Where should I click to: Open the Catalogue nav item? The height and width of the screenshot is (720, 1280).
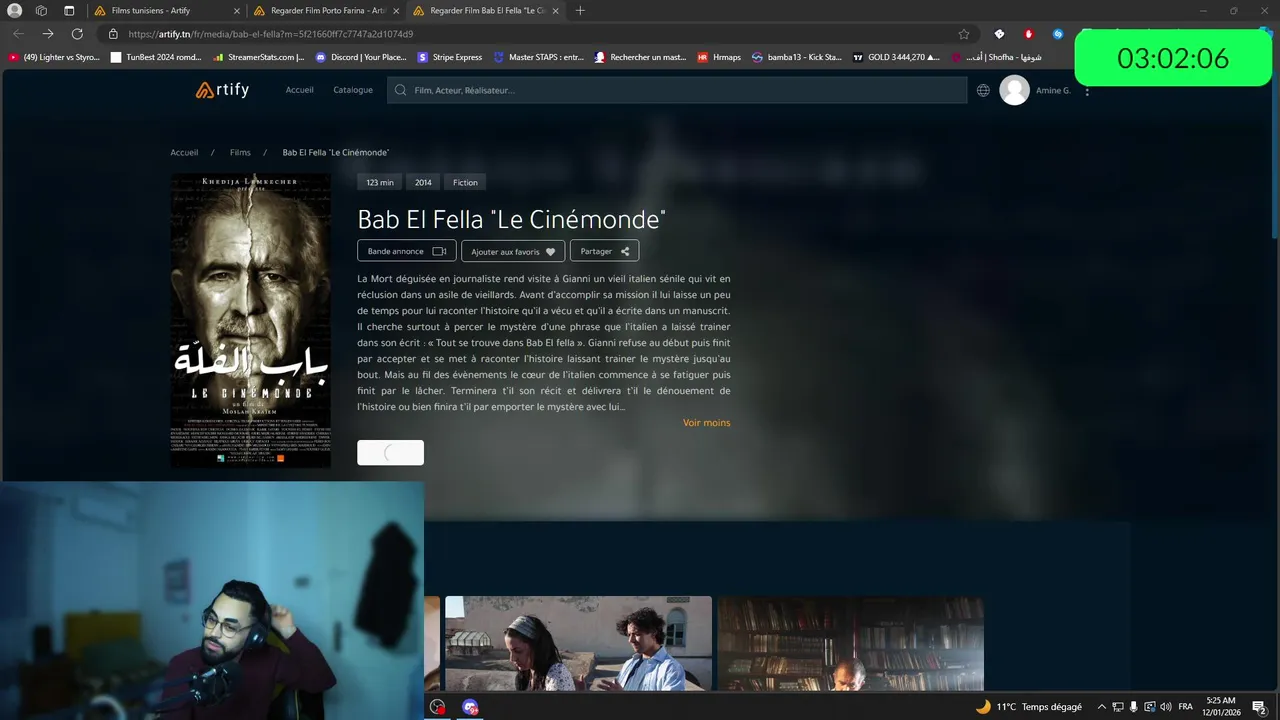(x=353, y=90)
